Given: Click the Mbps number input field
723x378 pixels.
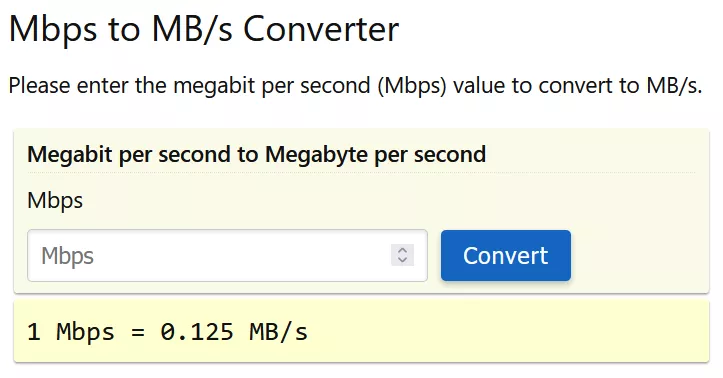Looking at the screenshot, I should pos(227,255).
